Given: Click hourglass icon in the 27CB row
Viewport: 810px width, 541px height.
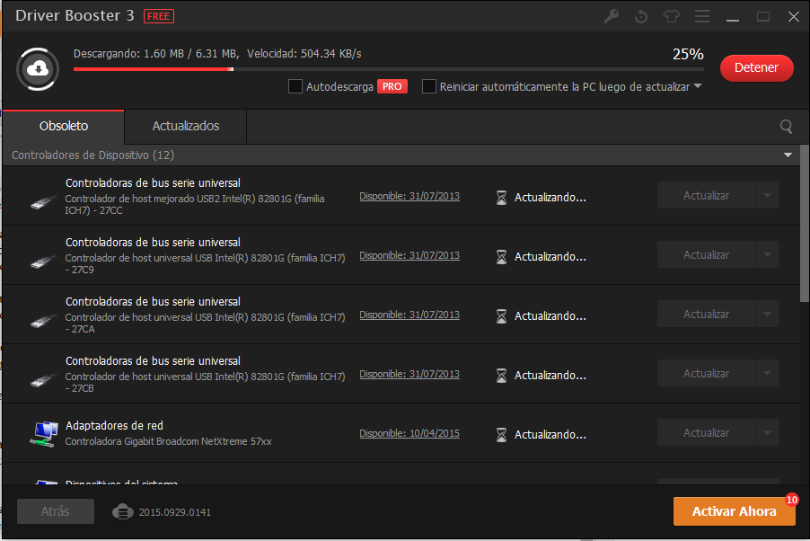Looking at the screenshot, I should tap(501, 376).
